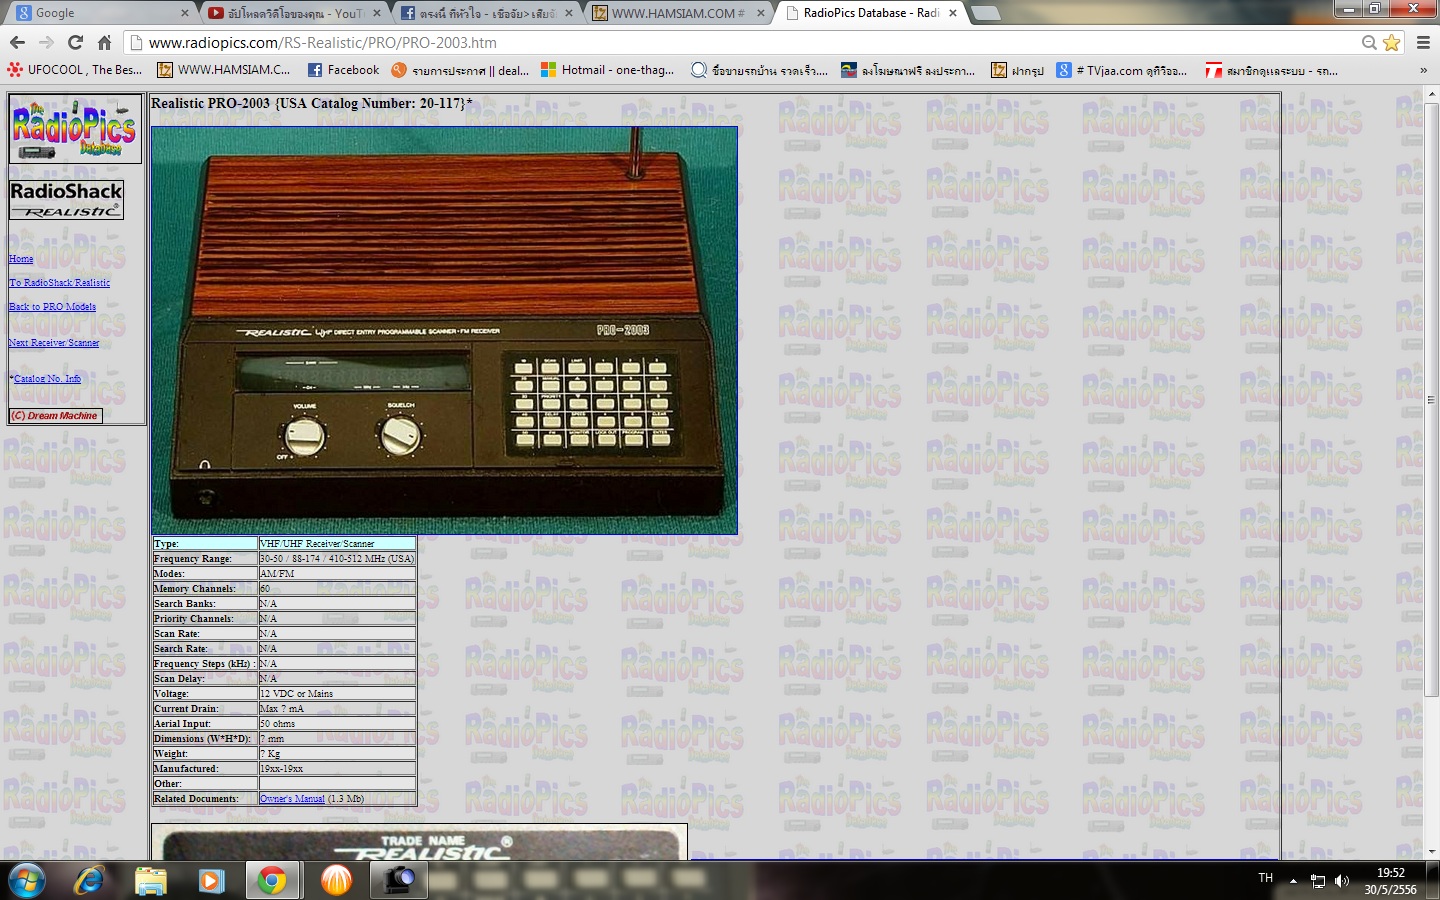Click the RadioPics Database logo
1440x900 pixels.
pyautogui.click(x=76, y=129)
